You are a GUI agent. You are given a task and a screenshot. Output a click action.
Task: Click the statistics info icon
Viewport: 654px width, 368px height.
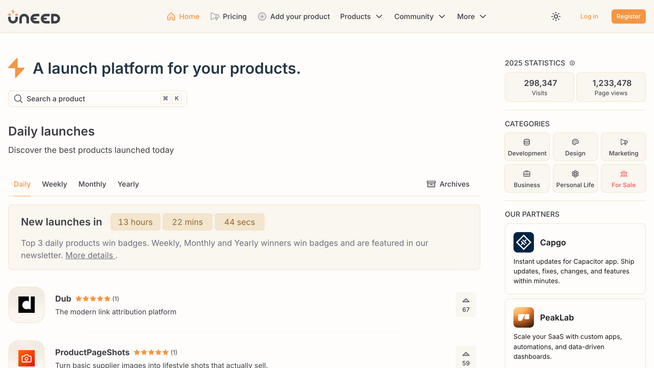572,63
